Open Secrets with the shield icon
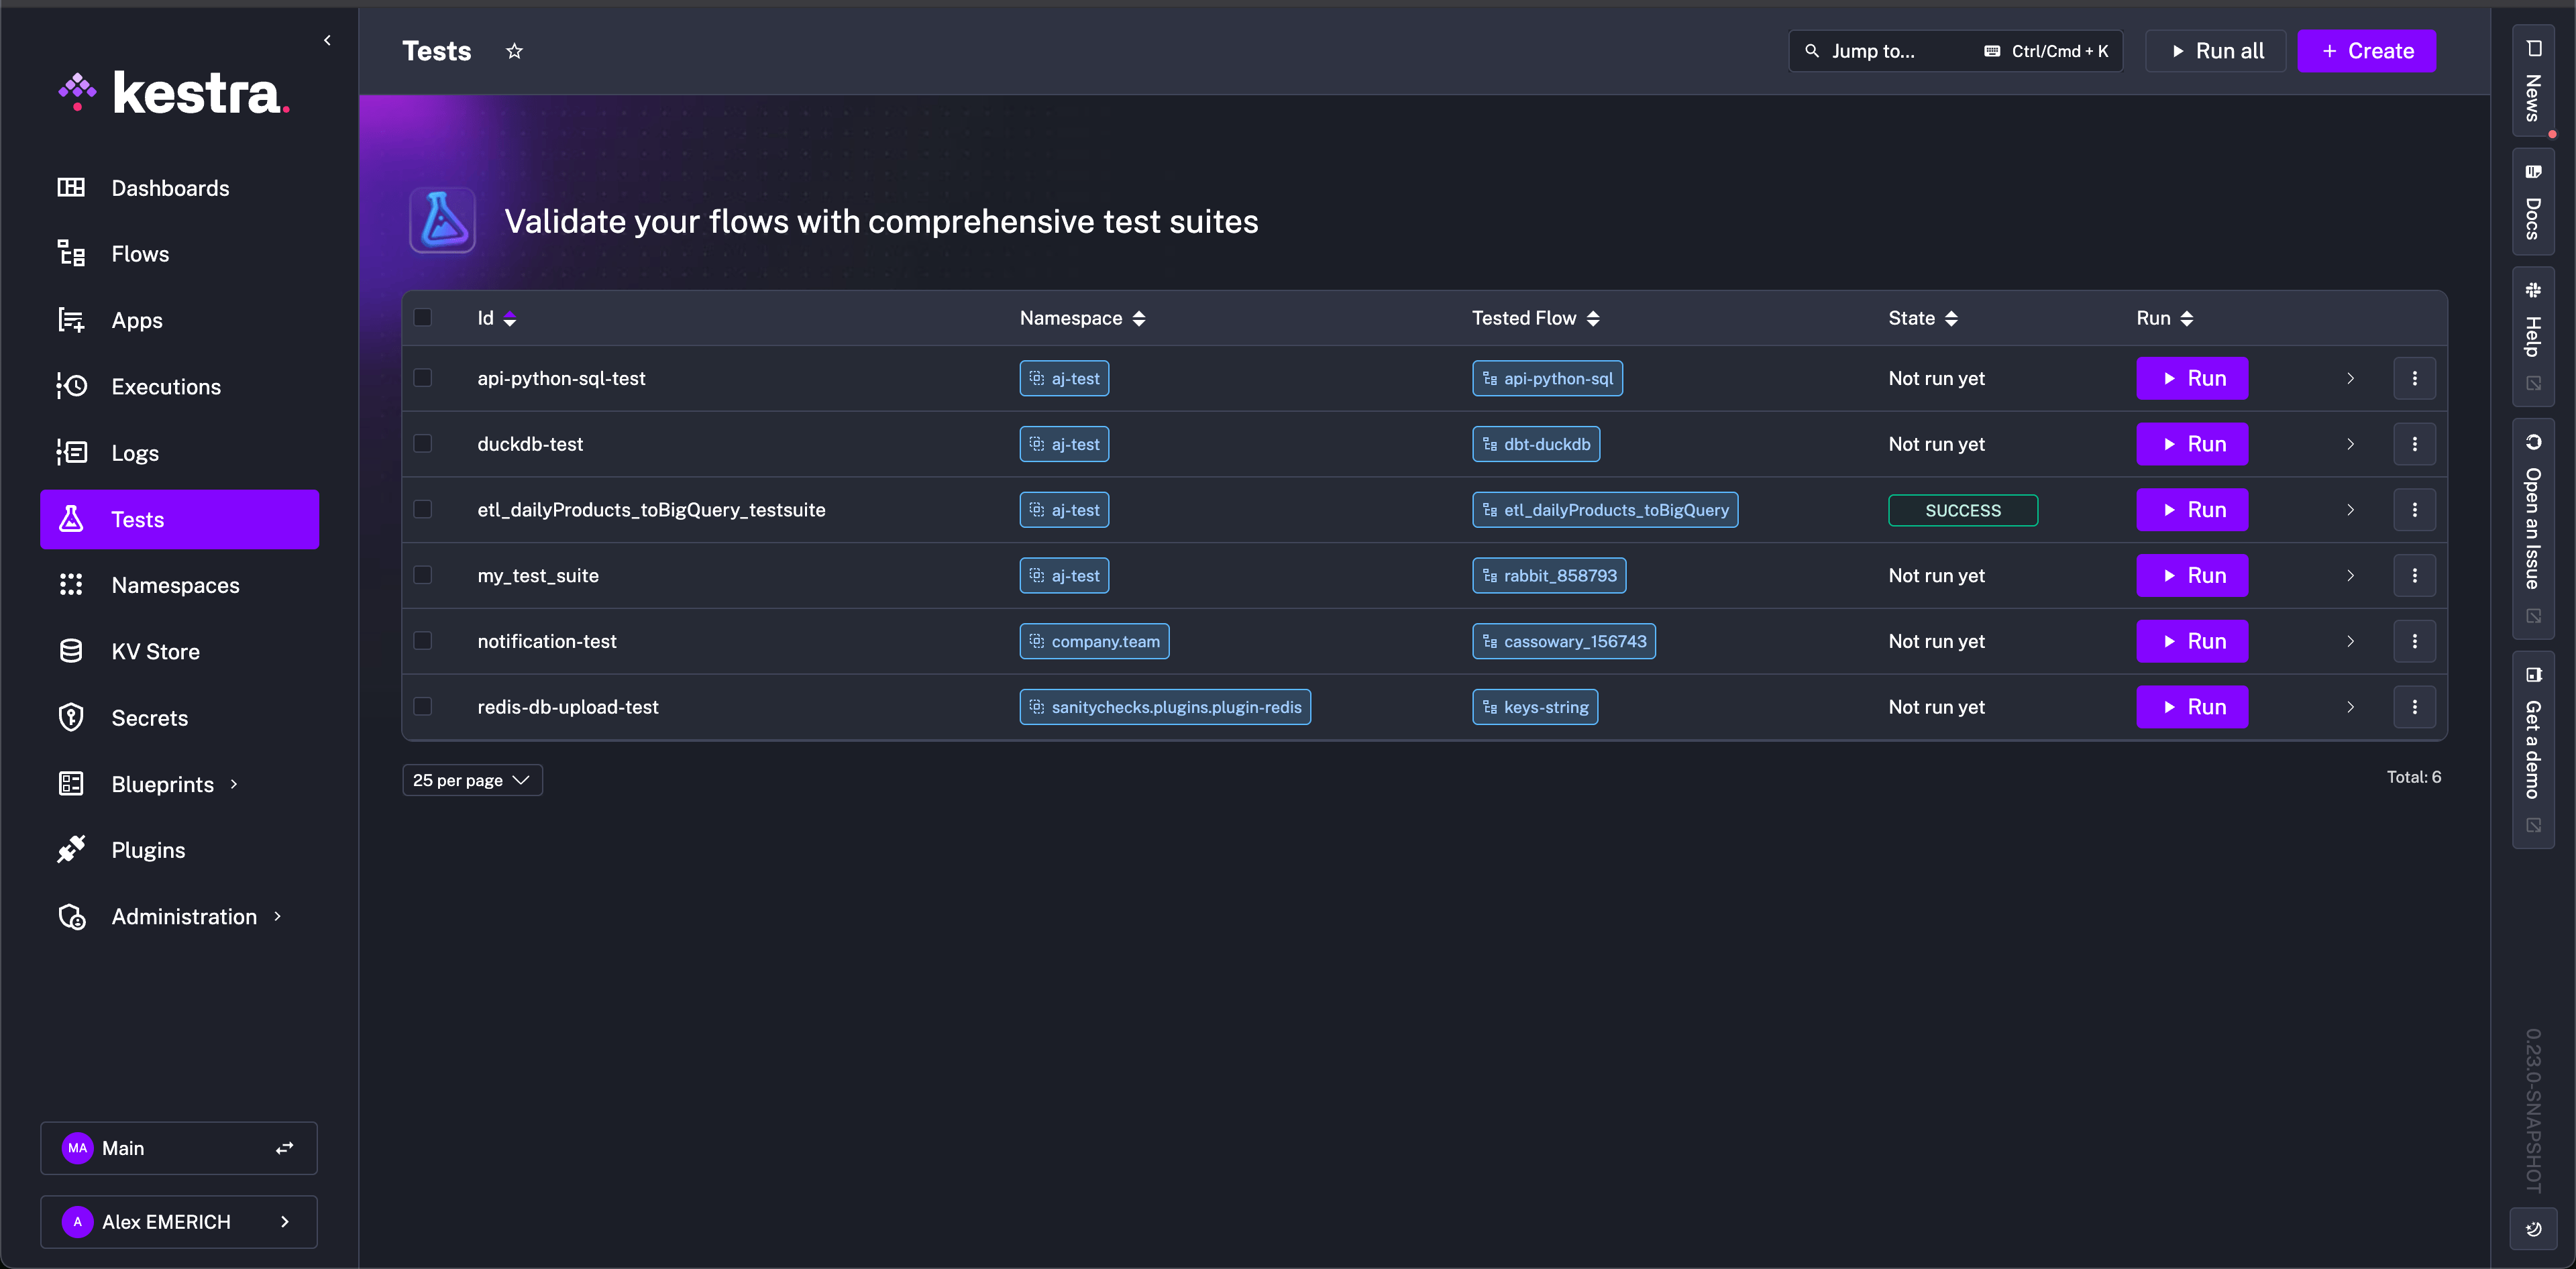 (x=71, y=717)
